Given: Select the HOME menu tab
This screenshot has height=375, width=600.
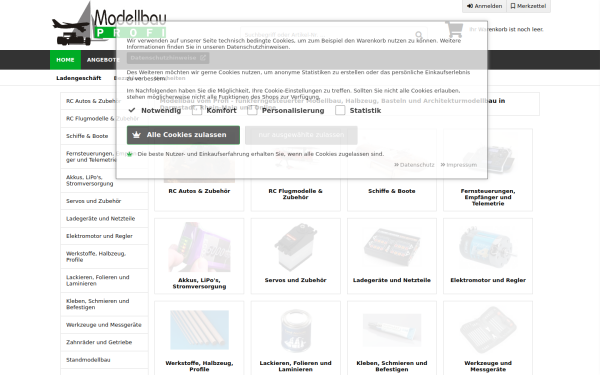Looking at the screenshot, I should pos(65,60).
